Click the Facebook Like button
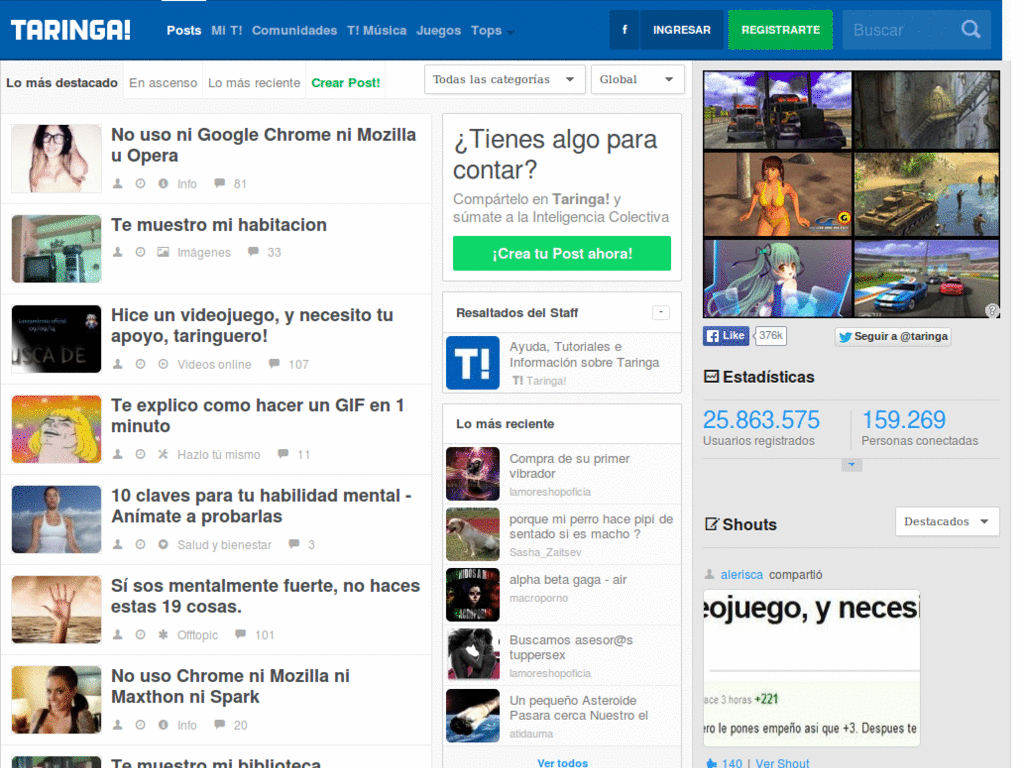1024x768 pixels. point(726,336)
